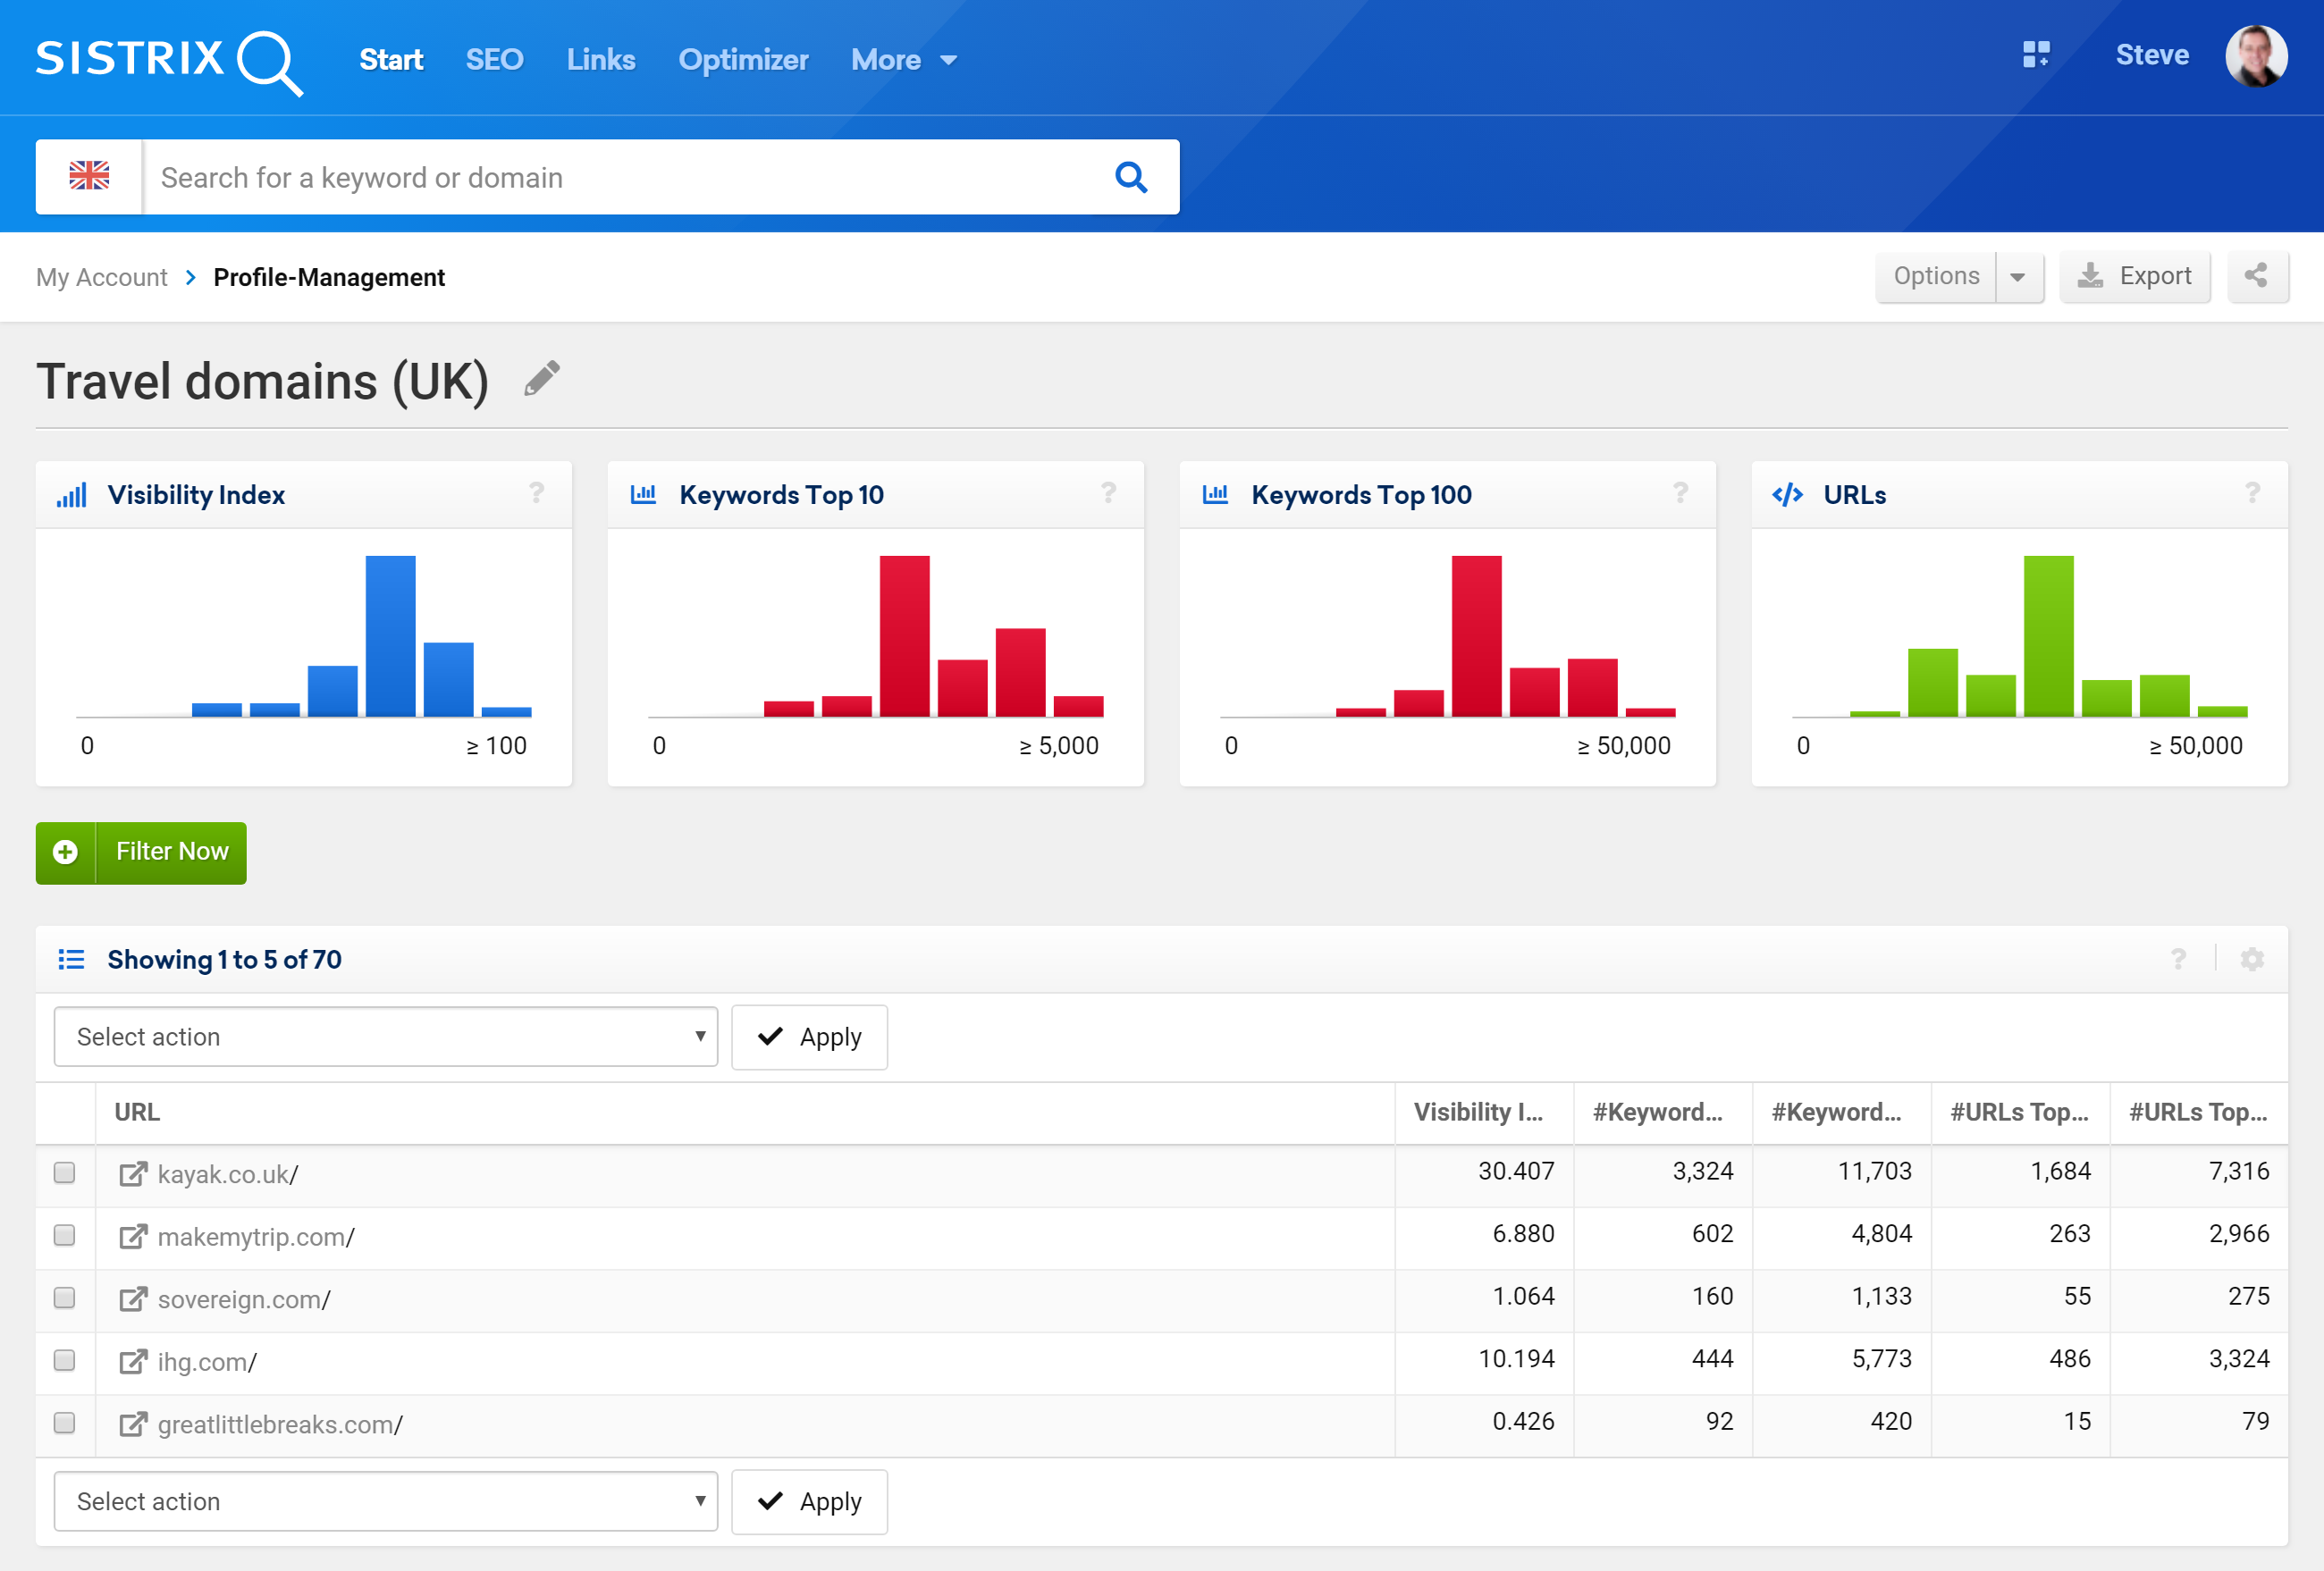
Task: Click the search magnifier icon
Action: pyautogui.click(x=1131, y=177)
